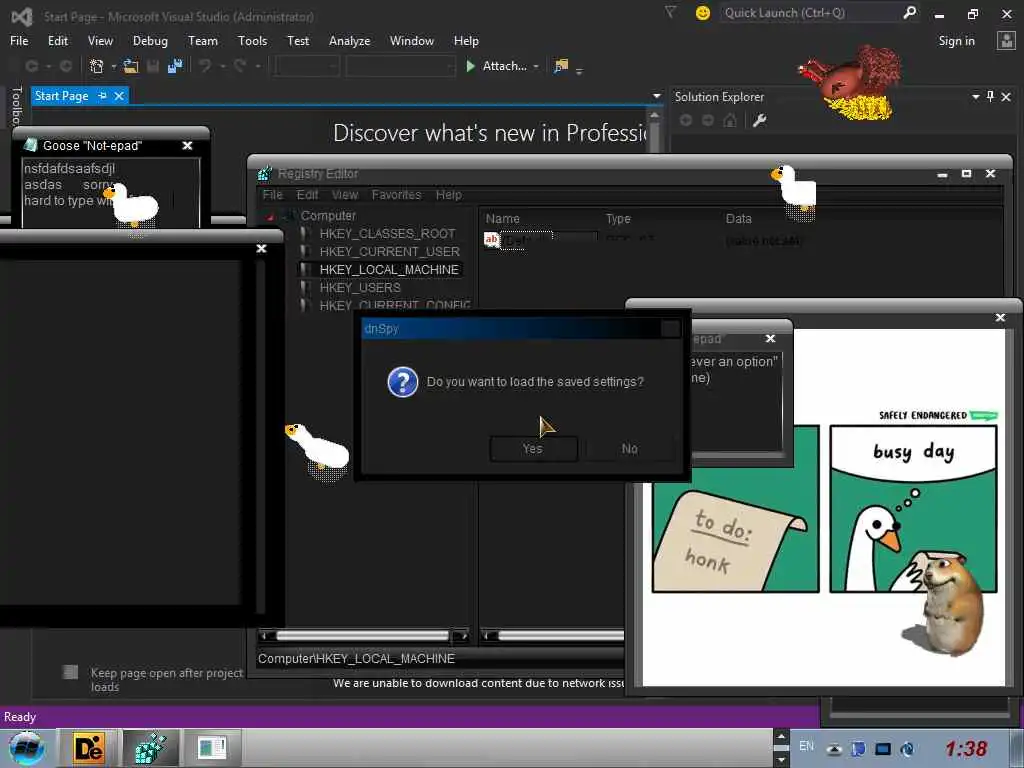Open the Solution Explorer window position dropdown
This screenshot has height=768, width=1024.
tap(976, 97)
